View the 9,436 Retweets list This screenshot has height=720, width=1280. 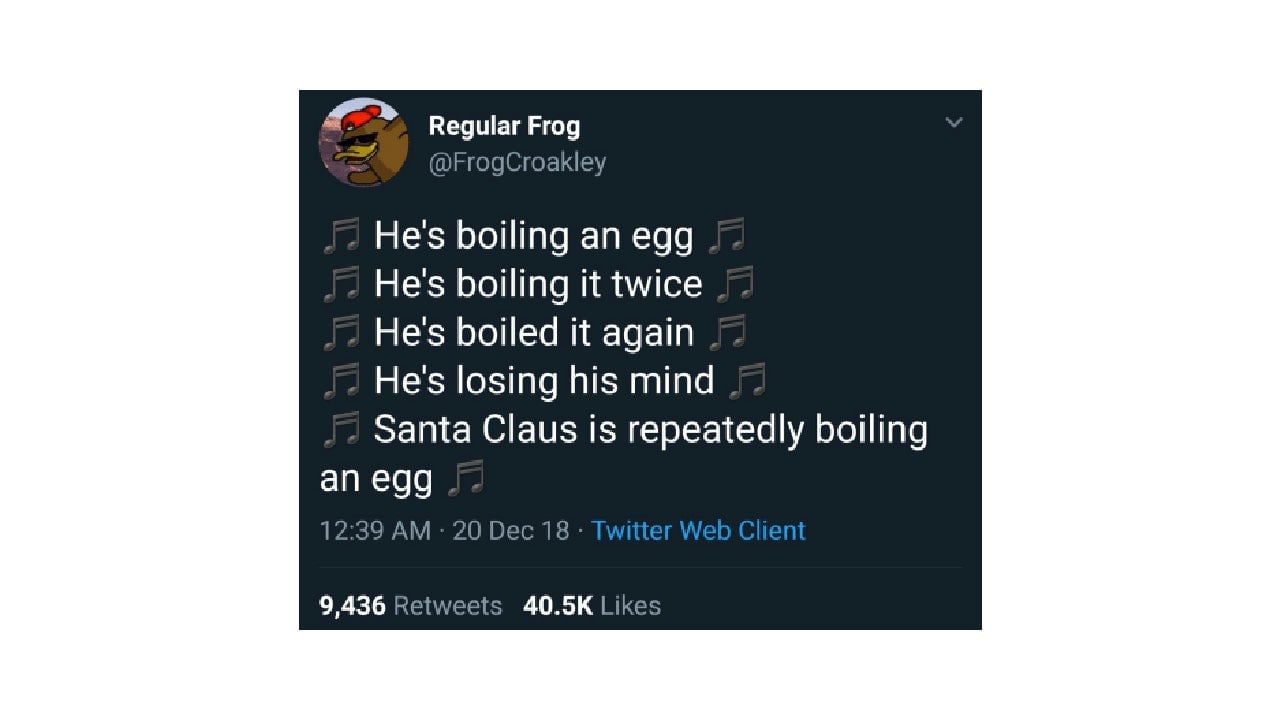tap(410, 605)
